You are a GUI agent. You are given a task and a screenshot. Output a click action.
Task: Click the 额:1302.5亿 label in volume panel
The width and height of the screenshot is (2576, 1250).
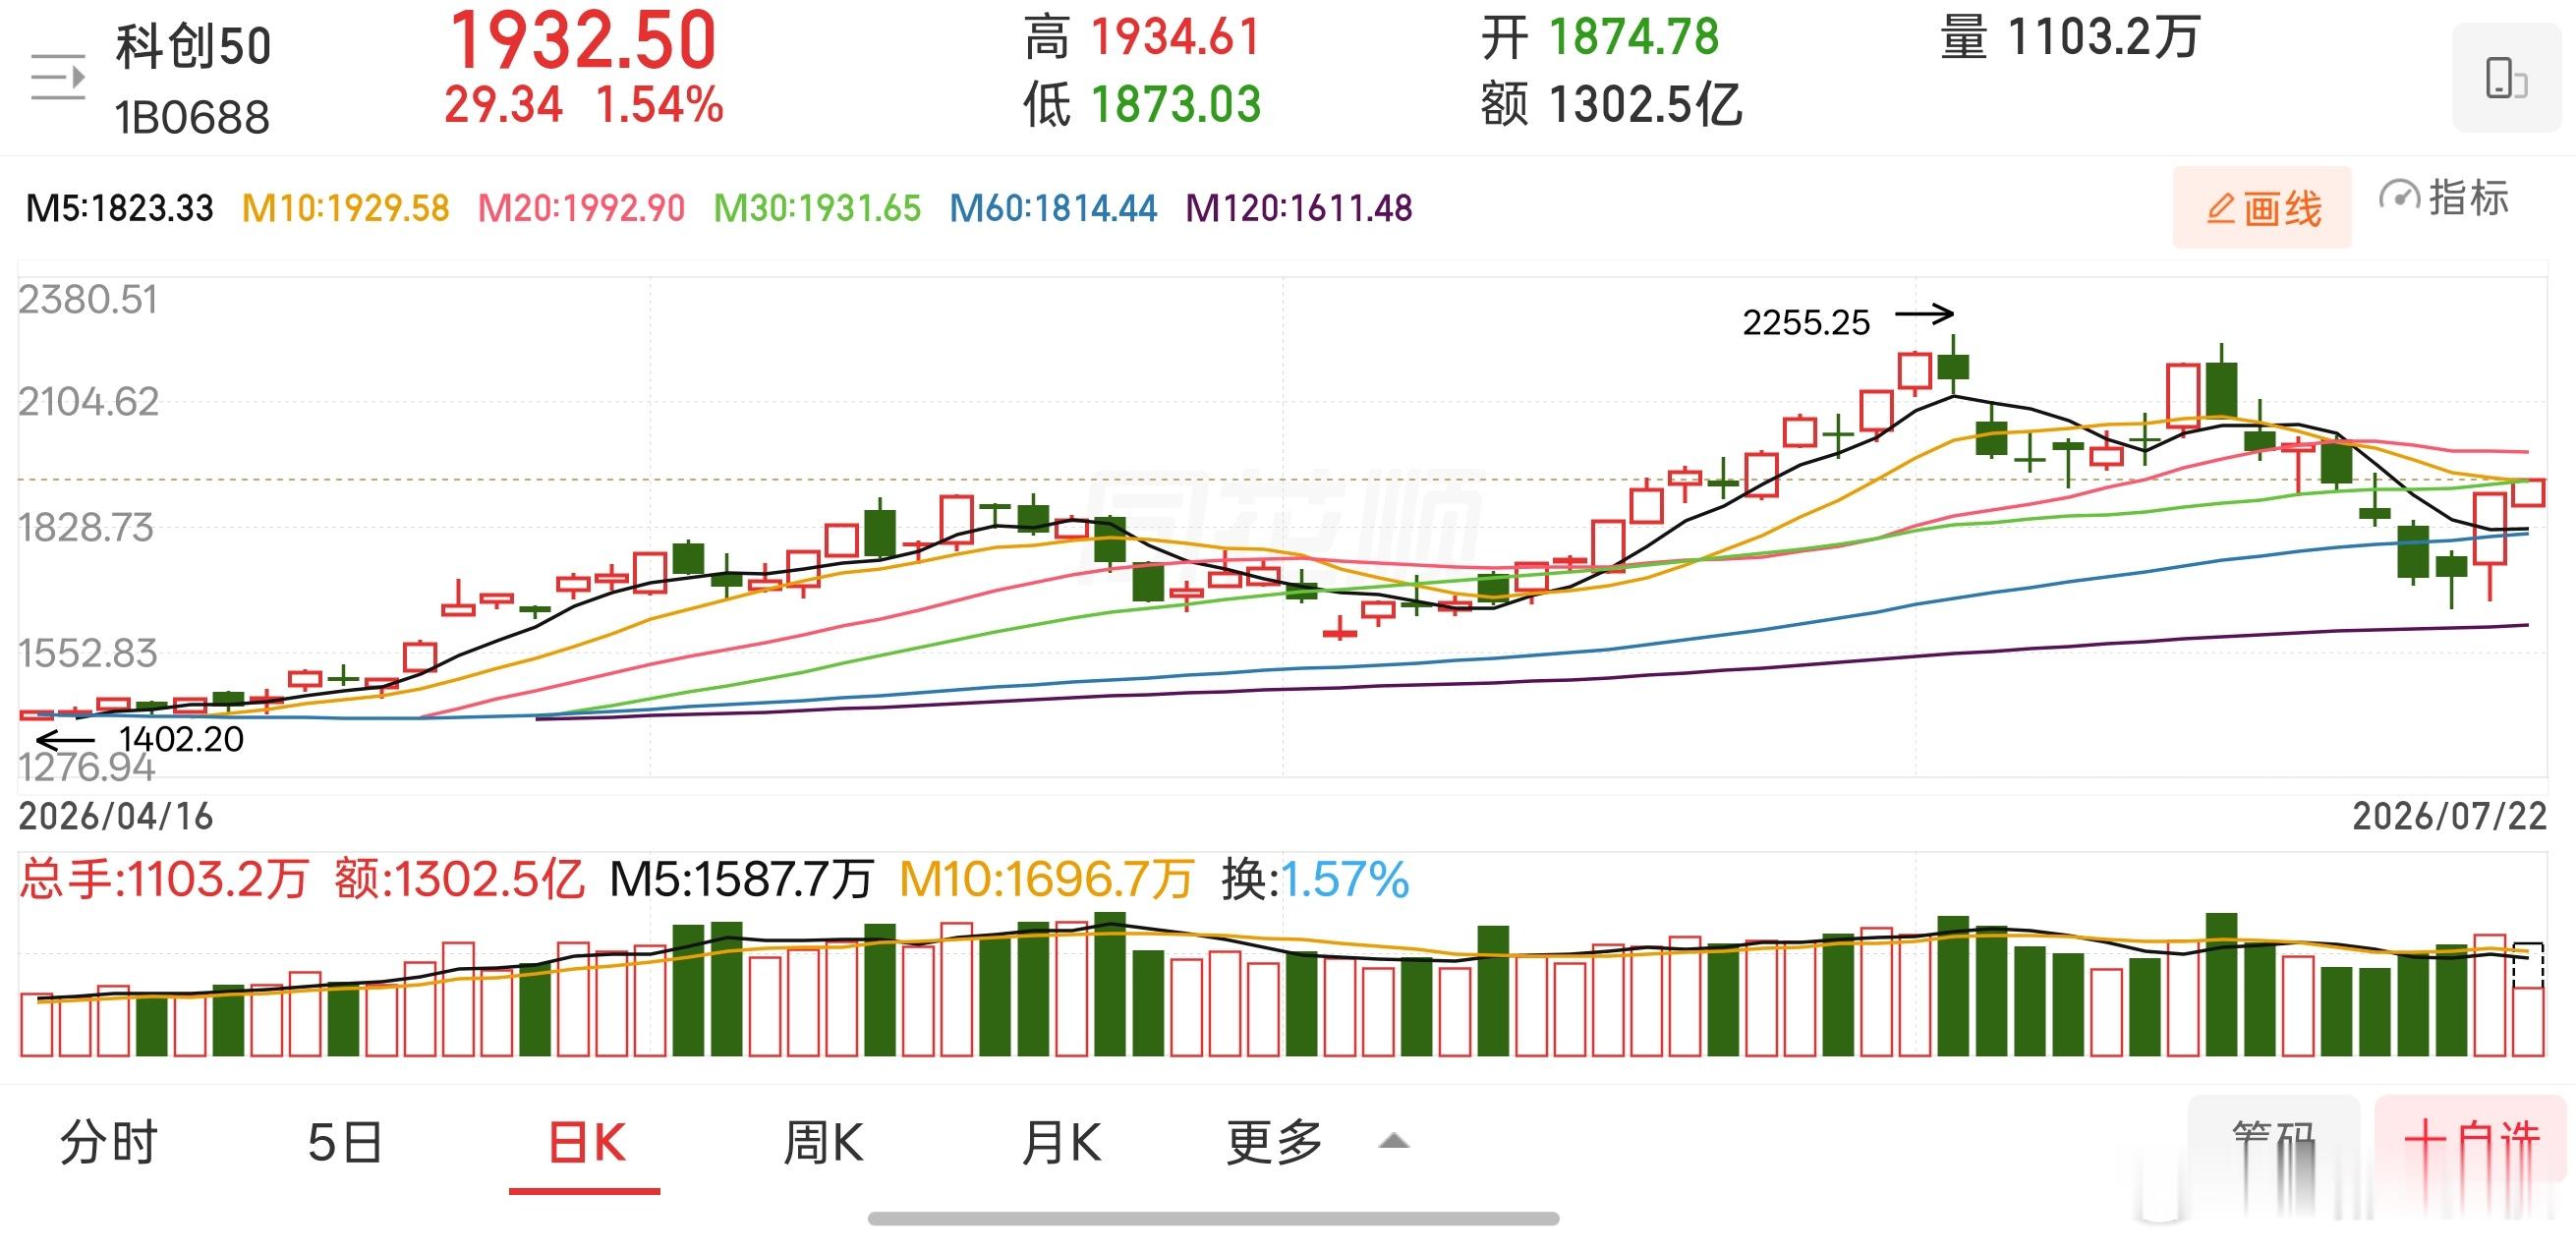pos(459,880)
